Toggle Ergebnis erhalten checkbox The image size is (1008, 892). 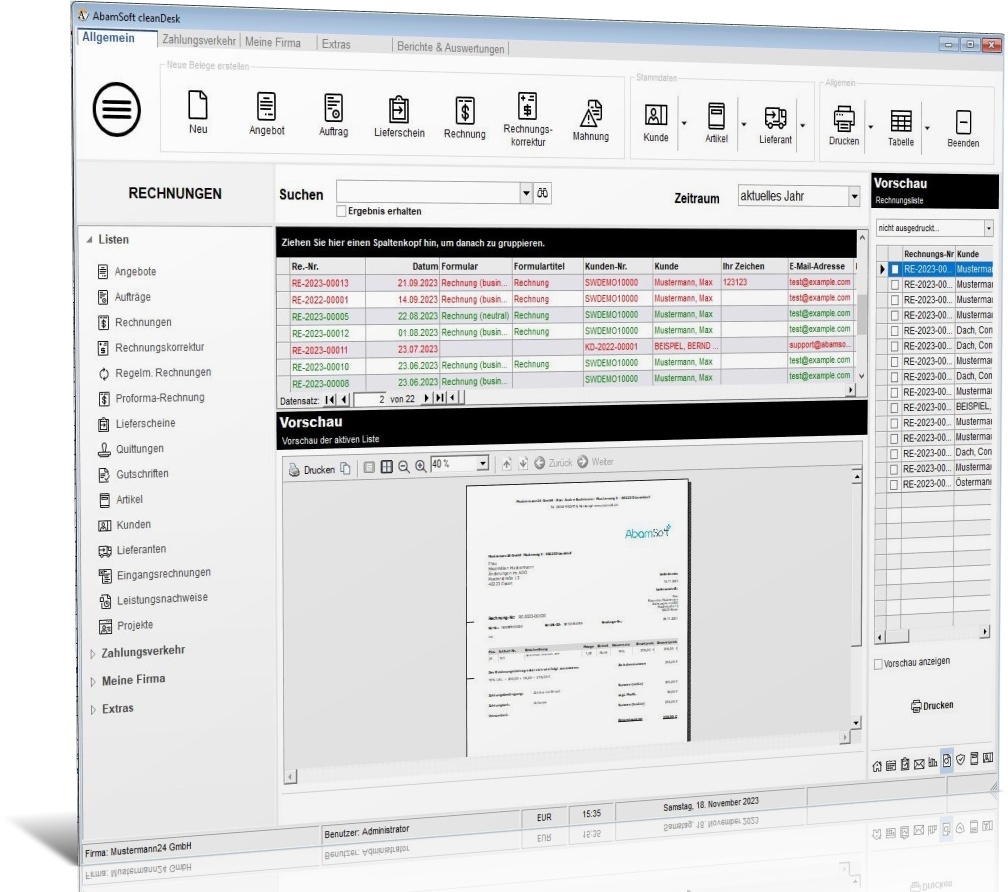[x=341, y=211]
